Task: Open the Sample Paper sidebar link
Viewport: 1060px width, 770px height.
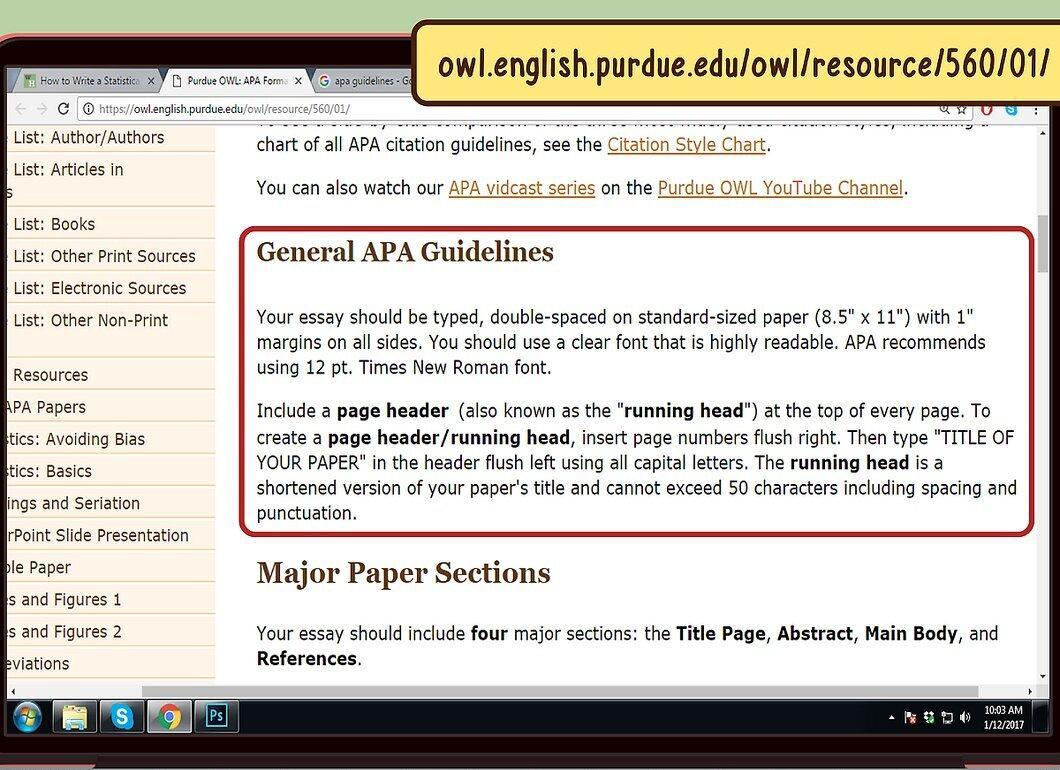Action: click(39, 568)
